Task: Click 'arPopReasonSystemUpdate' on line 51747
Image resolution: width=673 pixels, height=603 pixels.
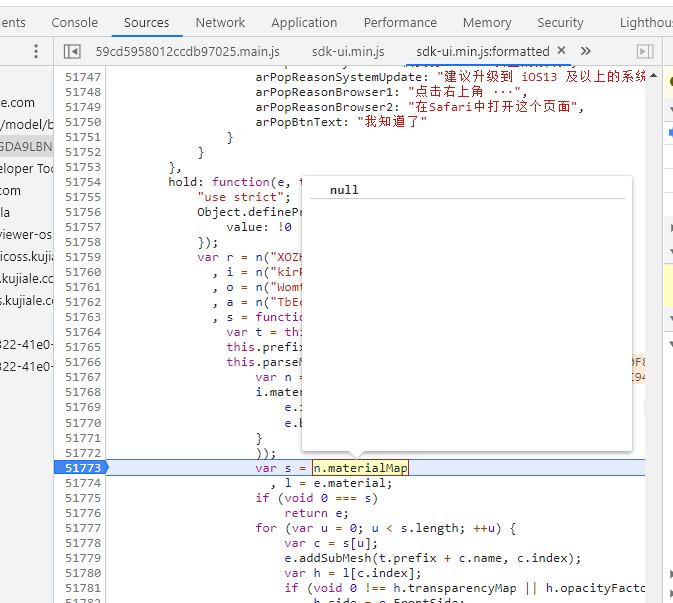Action: tap(338, 77)
